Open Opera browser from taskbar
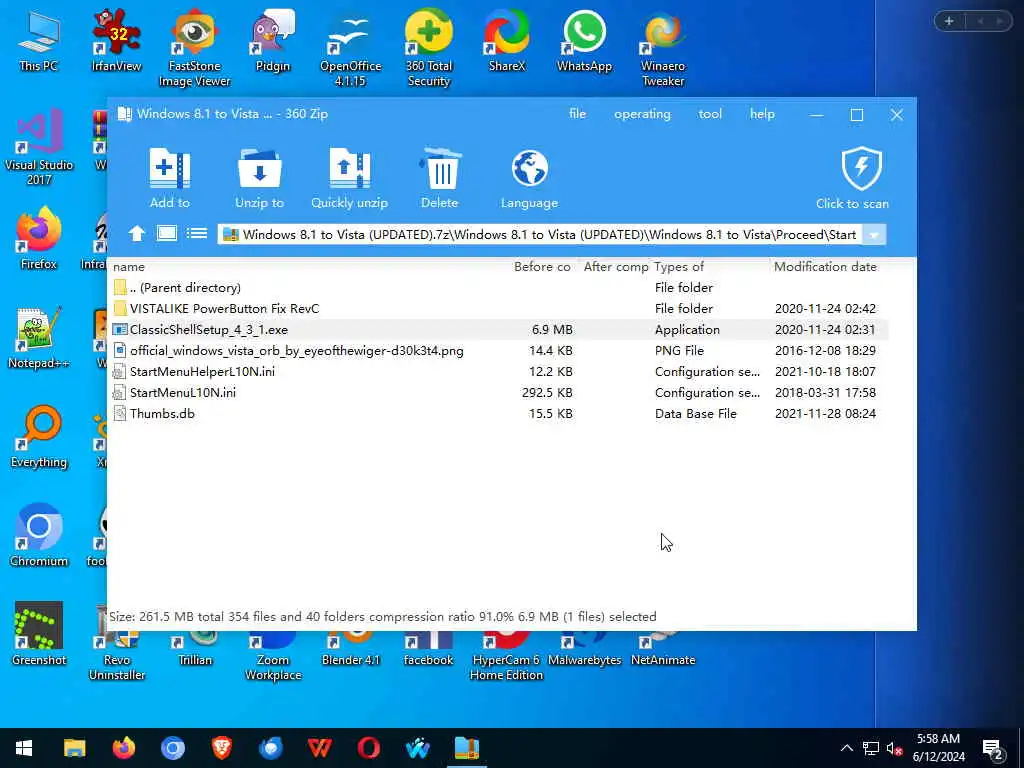The image size is (1024, 768). [368, 748]
